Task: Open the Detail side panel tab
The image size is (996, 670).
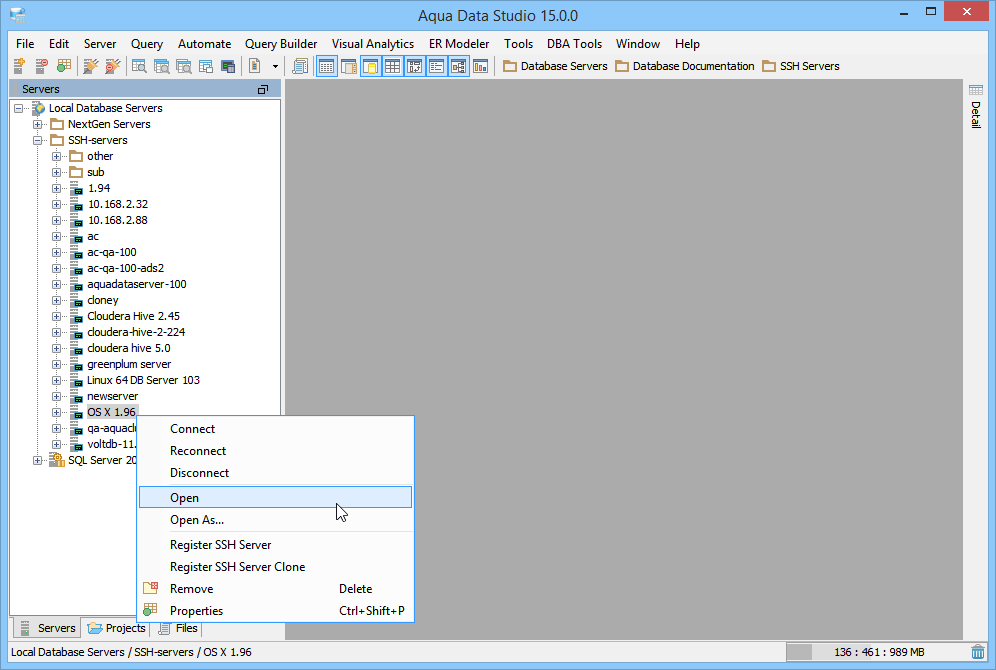Action: [x=976, y=106]
